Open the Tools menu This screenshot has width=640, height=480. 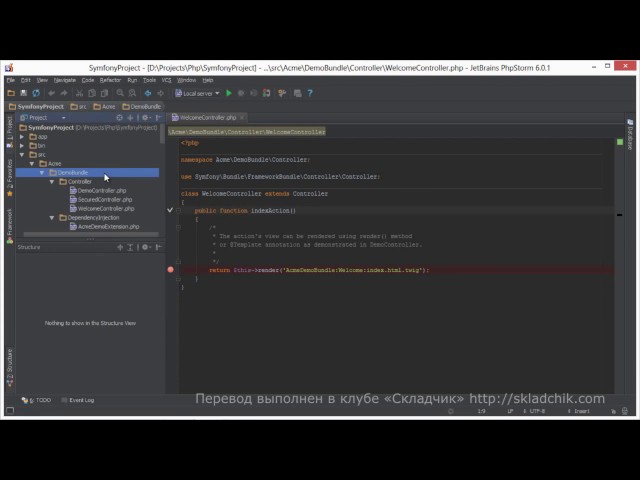pos(149,80)
